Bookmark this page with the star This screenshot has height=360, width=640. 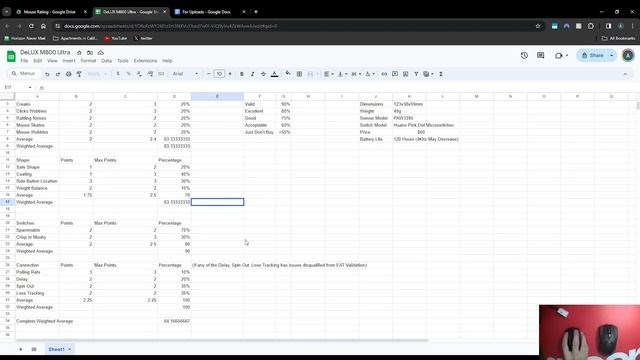pyautogui.click(x=538, y=26)
